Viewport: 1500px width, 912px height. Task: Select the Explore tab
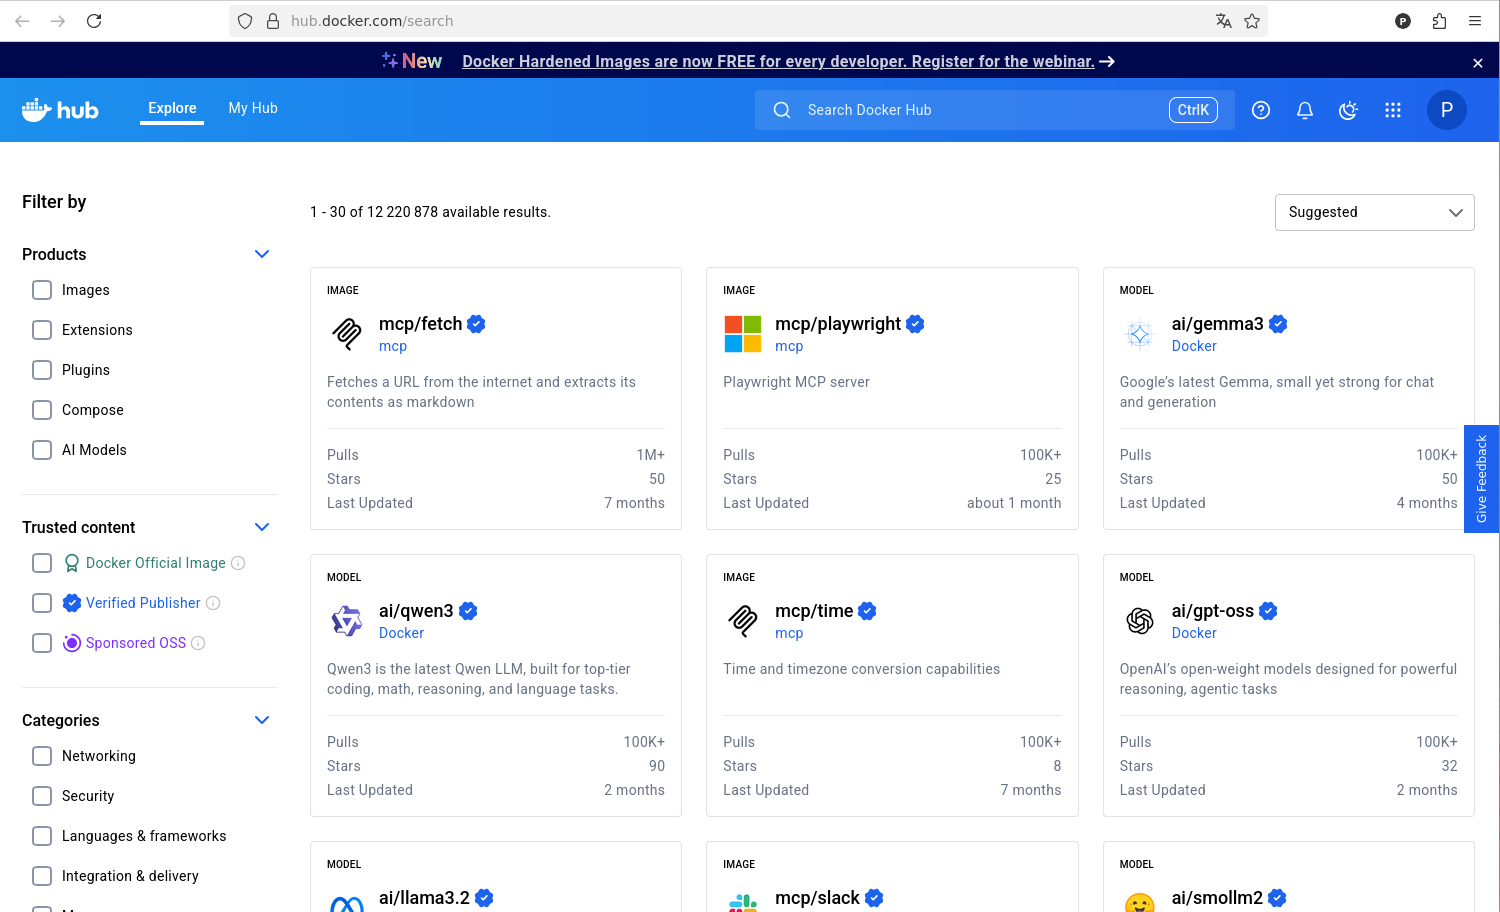coord(172,108)
